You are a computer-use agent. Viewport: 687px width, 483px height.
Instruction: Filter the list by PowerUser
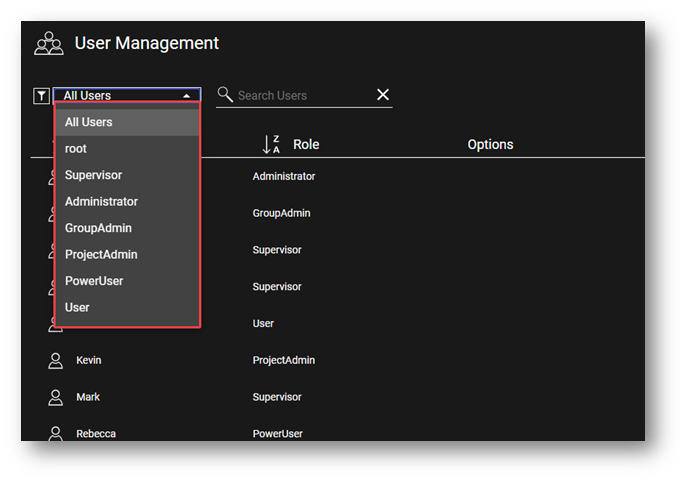click(x=94, y=281)
